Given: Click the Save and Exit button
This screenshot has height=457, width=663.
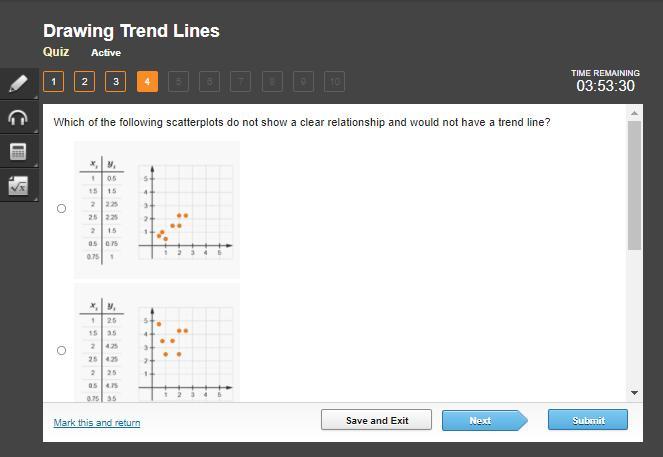Looking at the screenshot, I should pos(376,420).
